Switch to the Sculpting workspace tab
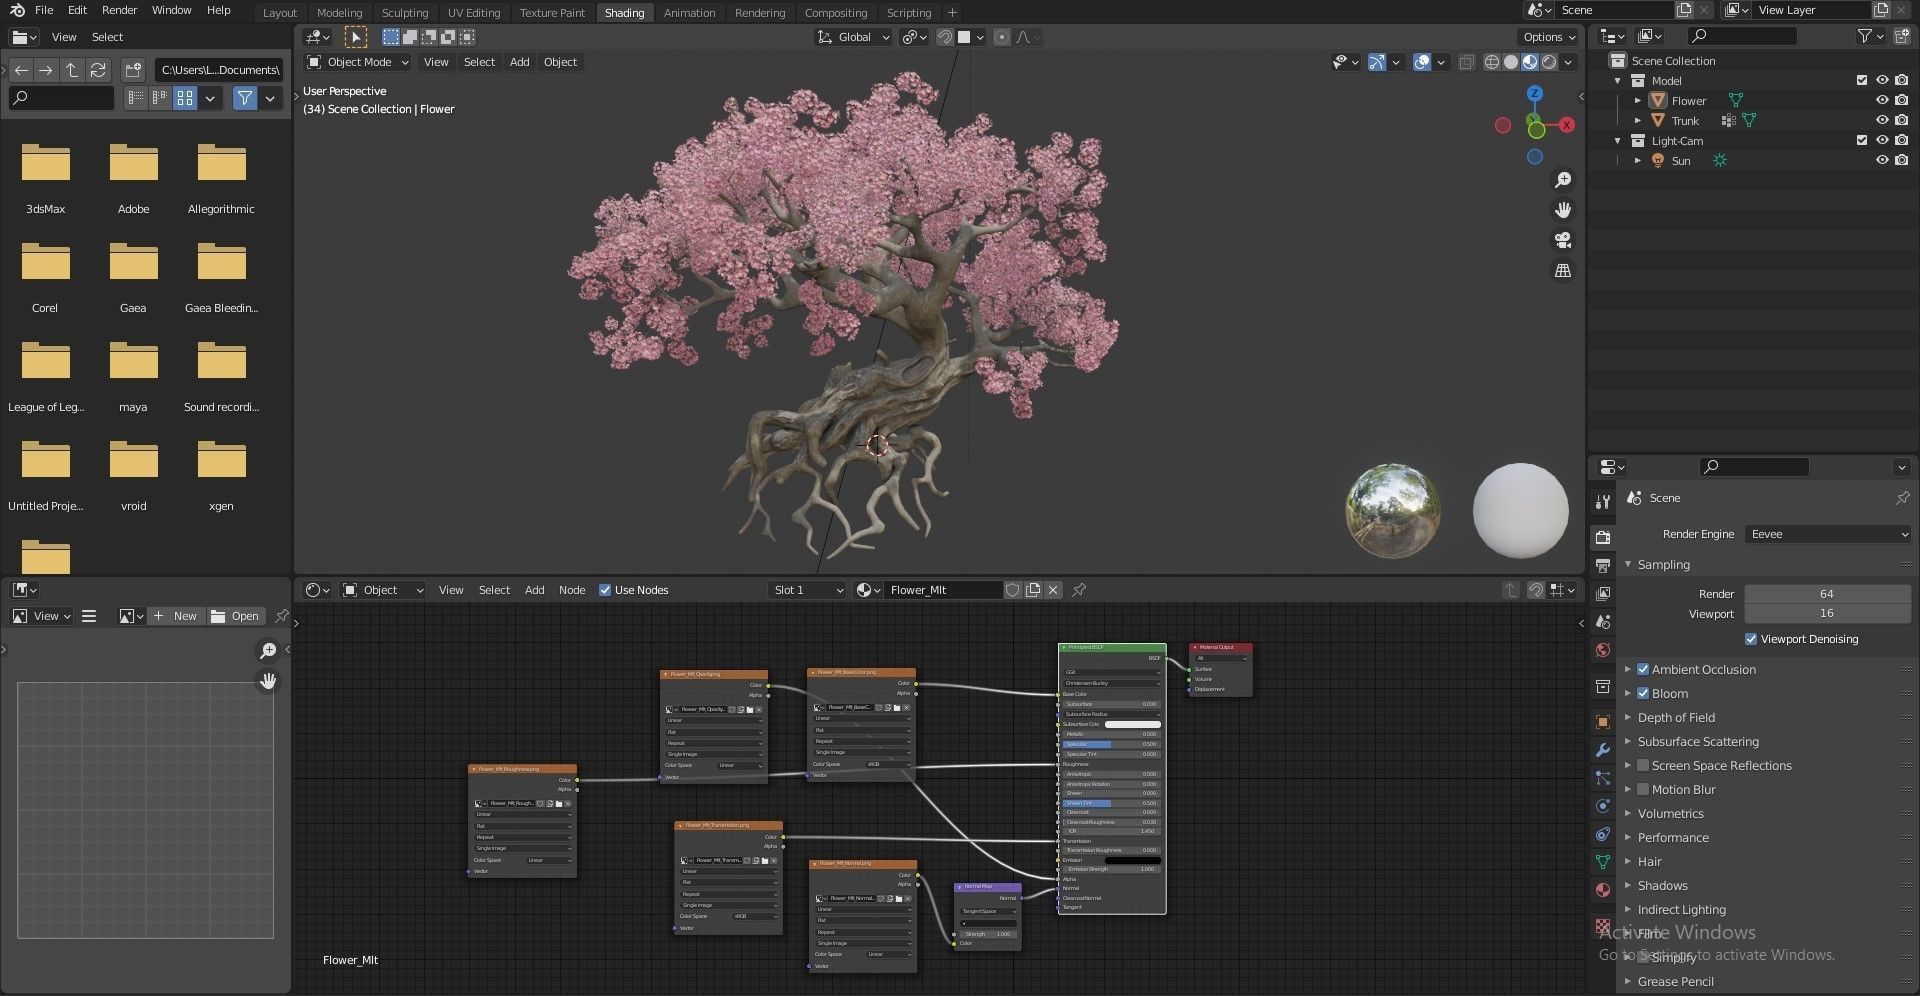This screenshot has height=996, width=1920. 405,13
